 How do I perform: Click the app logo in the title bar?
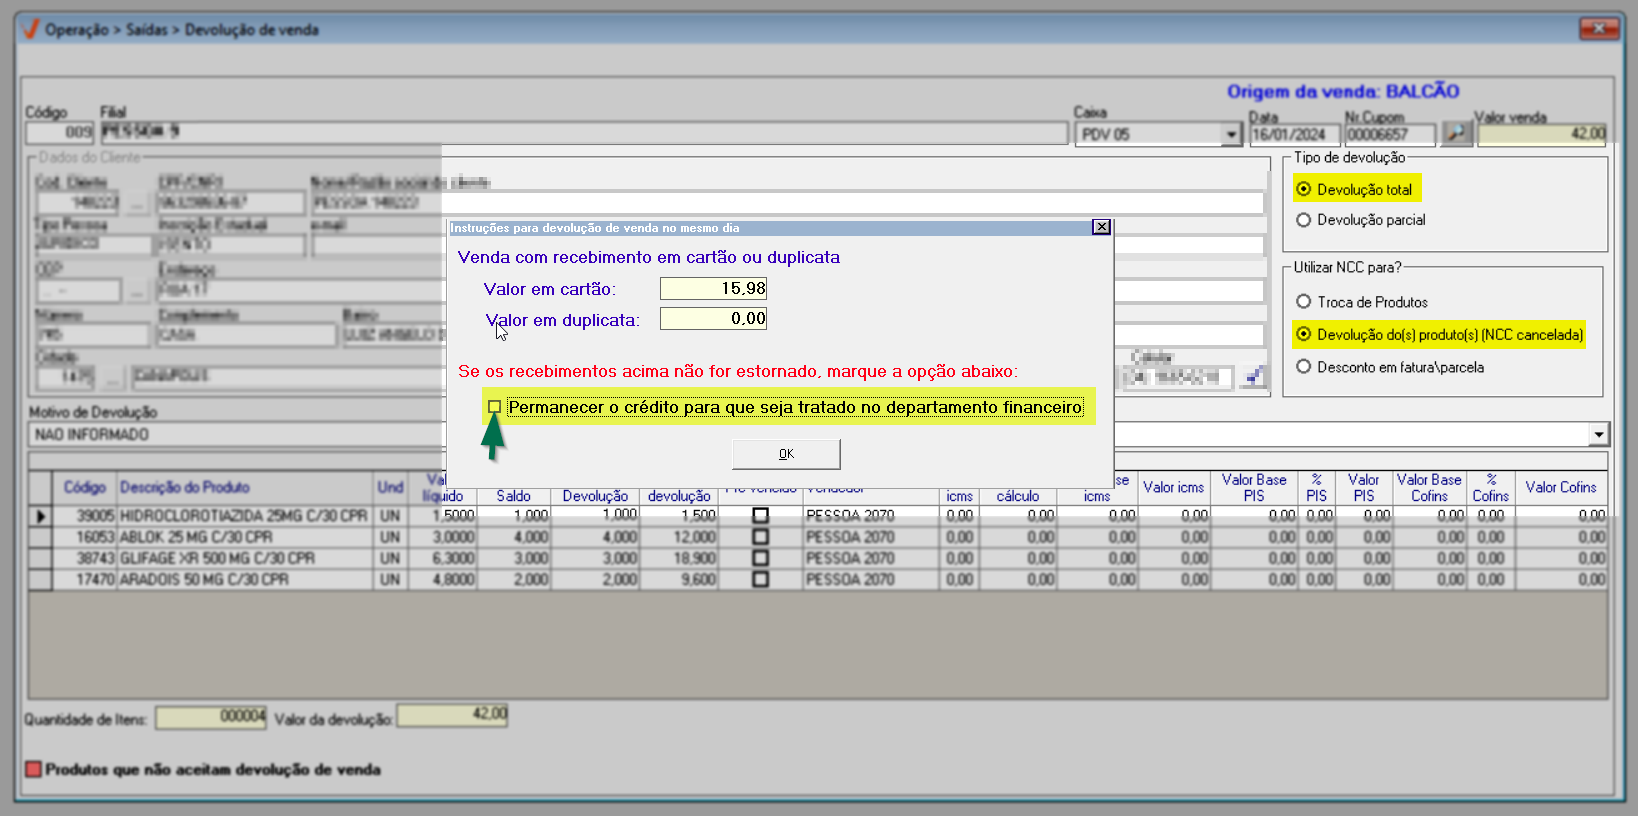point(30,29)
